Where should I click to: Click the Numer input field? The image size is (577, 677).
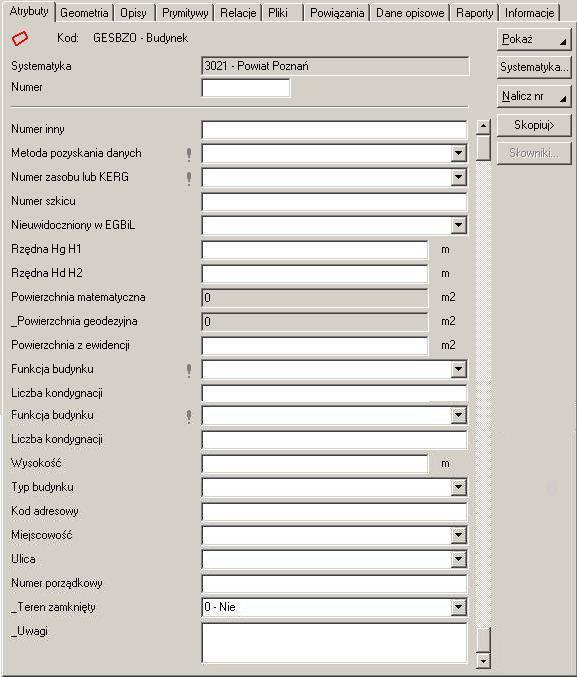[246, 88]
